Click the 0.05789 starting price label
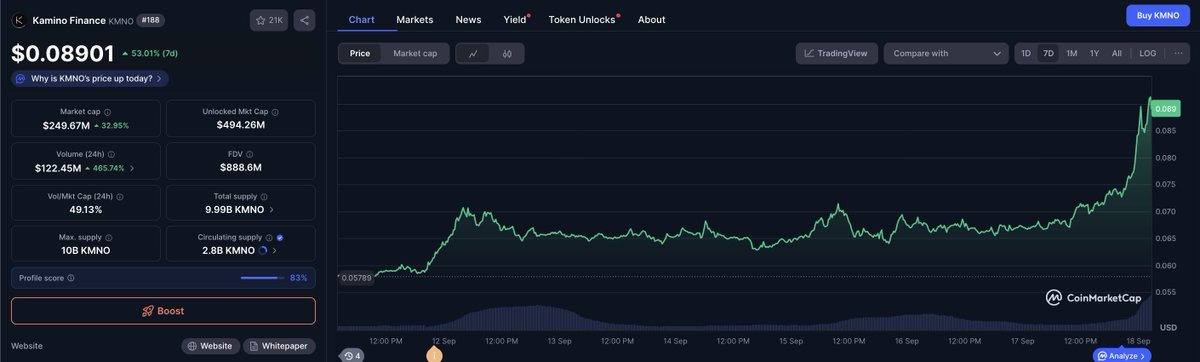This screenshot has height=362, width=1200. 356,277
